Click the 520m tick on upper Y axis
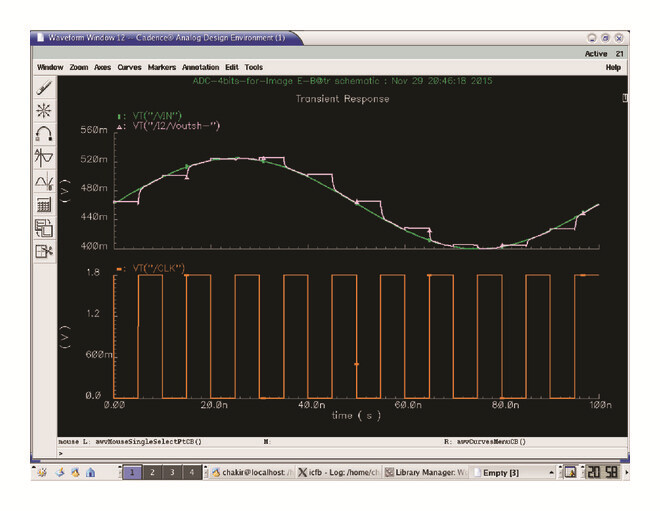The width and height of the screenshot is (660, 511). pyautogui.click(x=94, y=160)
